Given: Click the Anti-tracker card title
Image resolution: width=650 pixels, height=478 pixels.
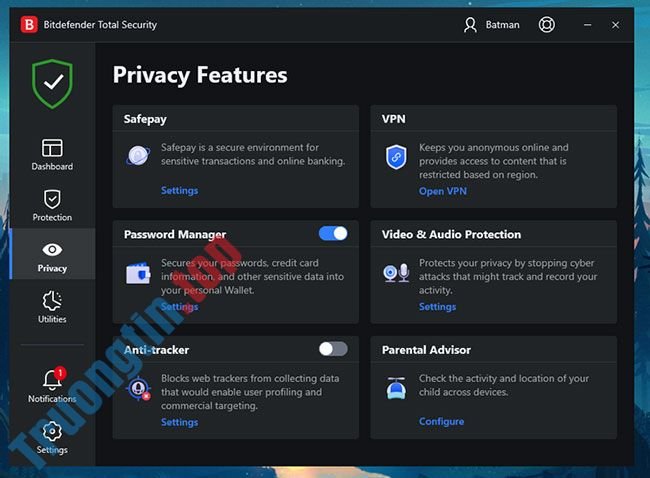Looking at the screenshot, I should 156,350.
